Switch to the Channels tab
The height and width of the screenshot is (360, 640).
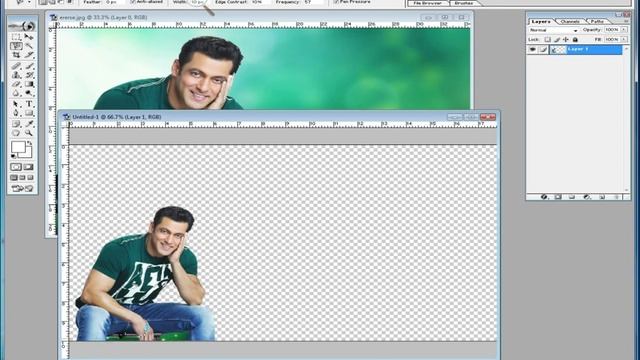570,22
